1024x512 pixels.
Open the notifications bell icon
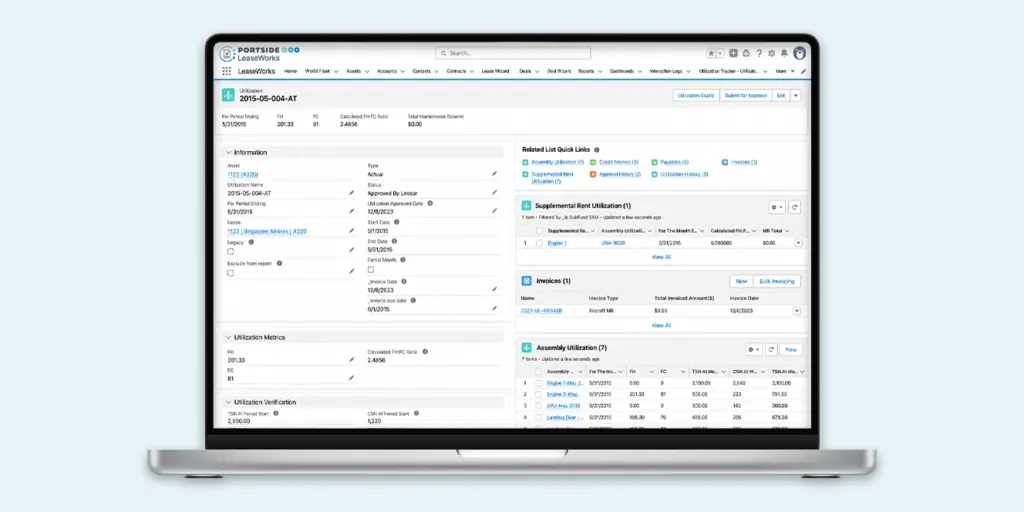(784, 54)
